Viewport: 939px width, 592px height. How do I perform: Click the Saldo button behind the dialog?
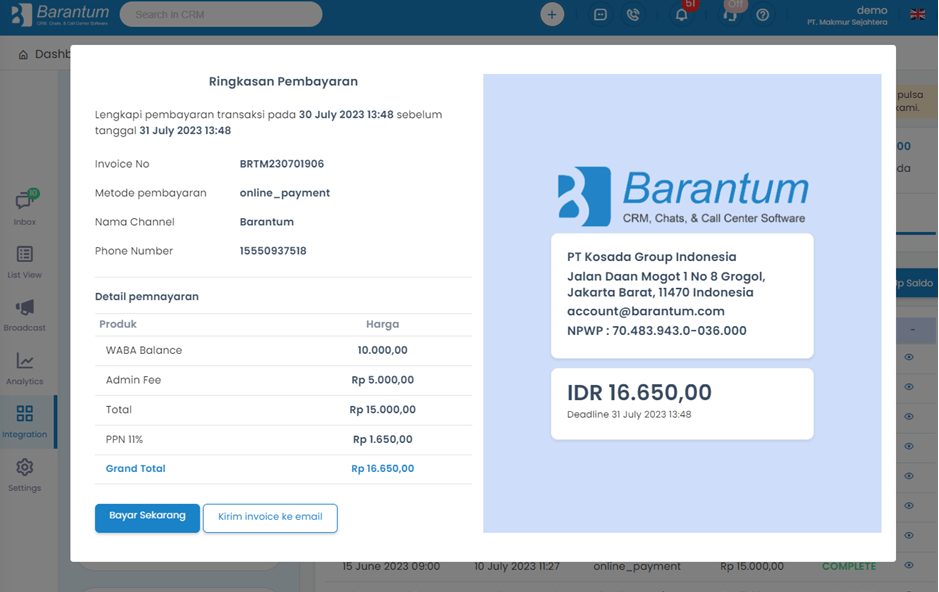(x=916, y=283)
